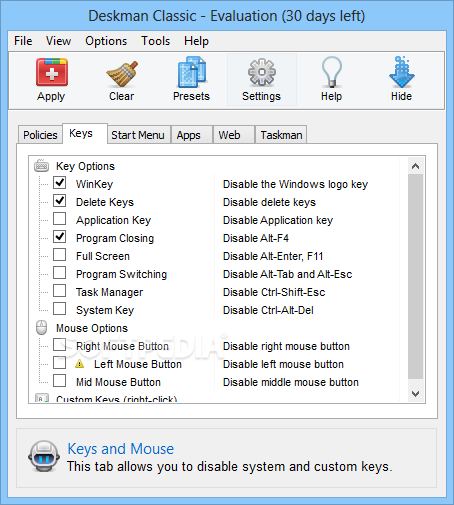Open the Help menu
The height and width of the screenshot is (505, 454).
196,41
